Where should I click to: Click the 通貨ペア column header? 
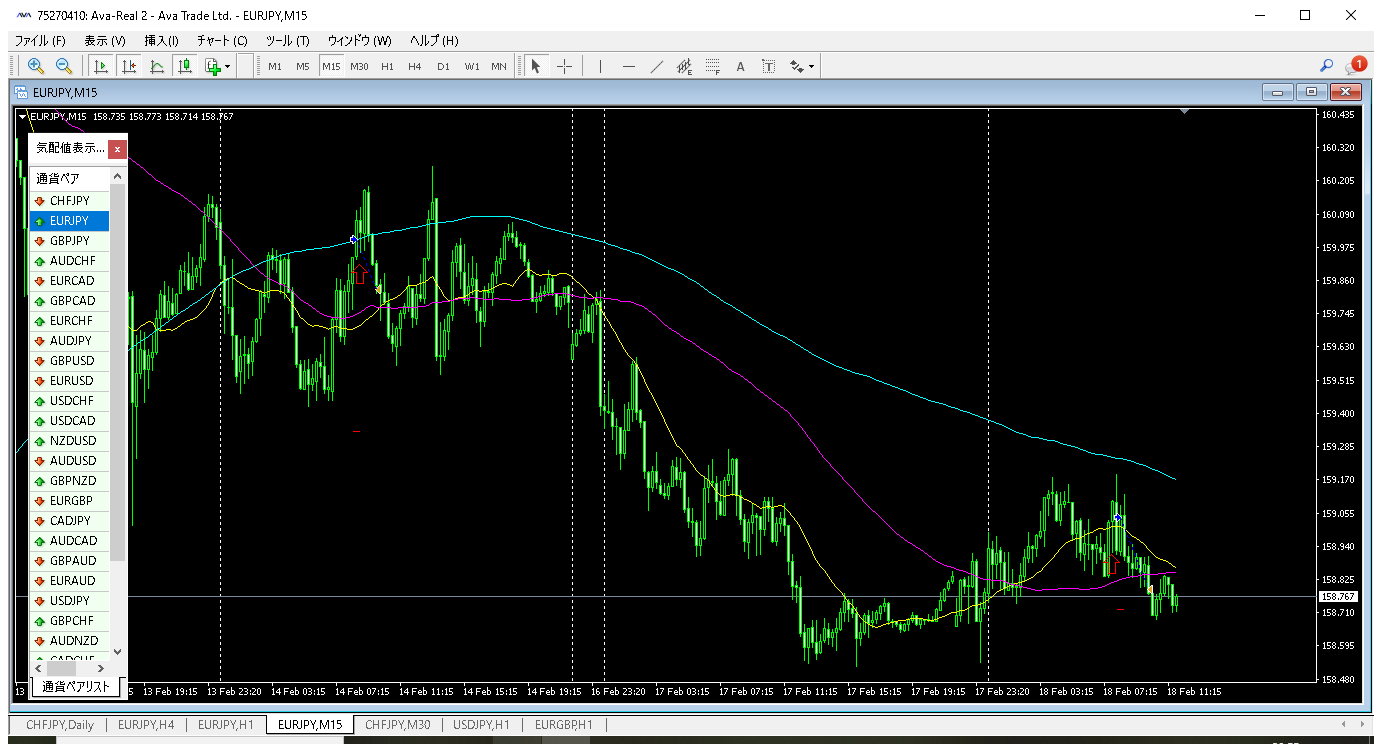(68, 179)
